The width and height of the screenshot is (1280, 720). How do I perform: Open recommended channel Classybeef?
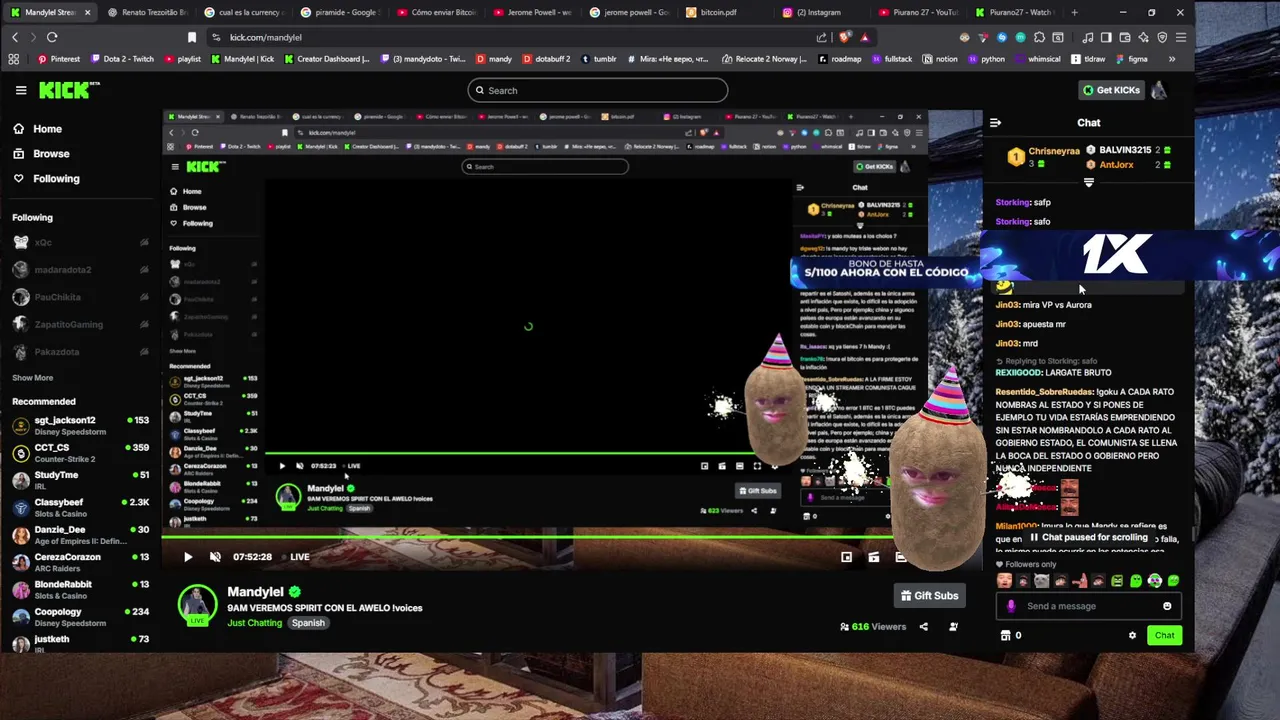pyautogui.click(x=80, y=508)
